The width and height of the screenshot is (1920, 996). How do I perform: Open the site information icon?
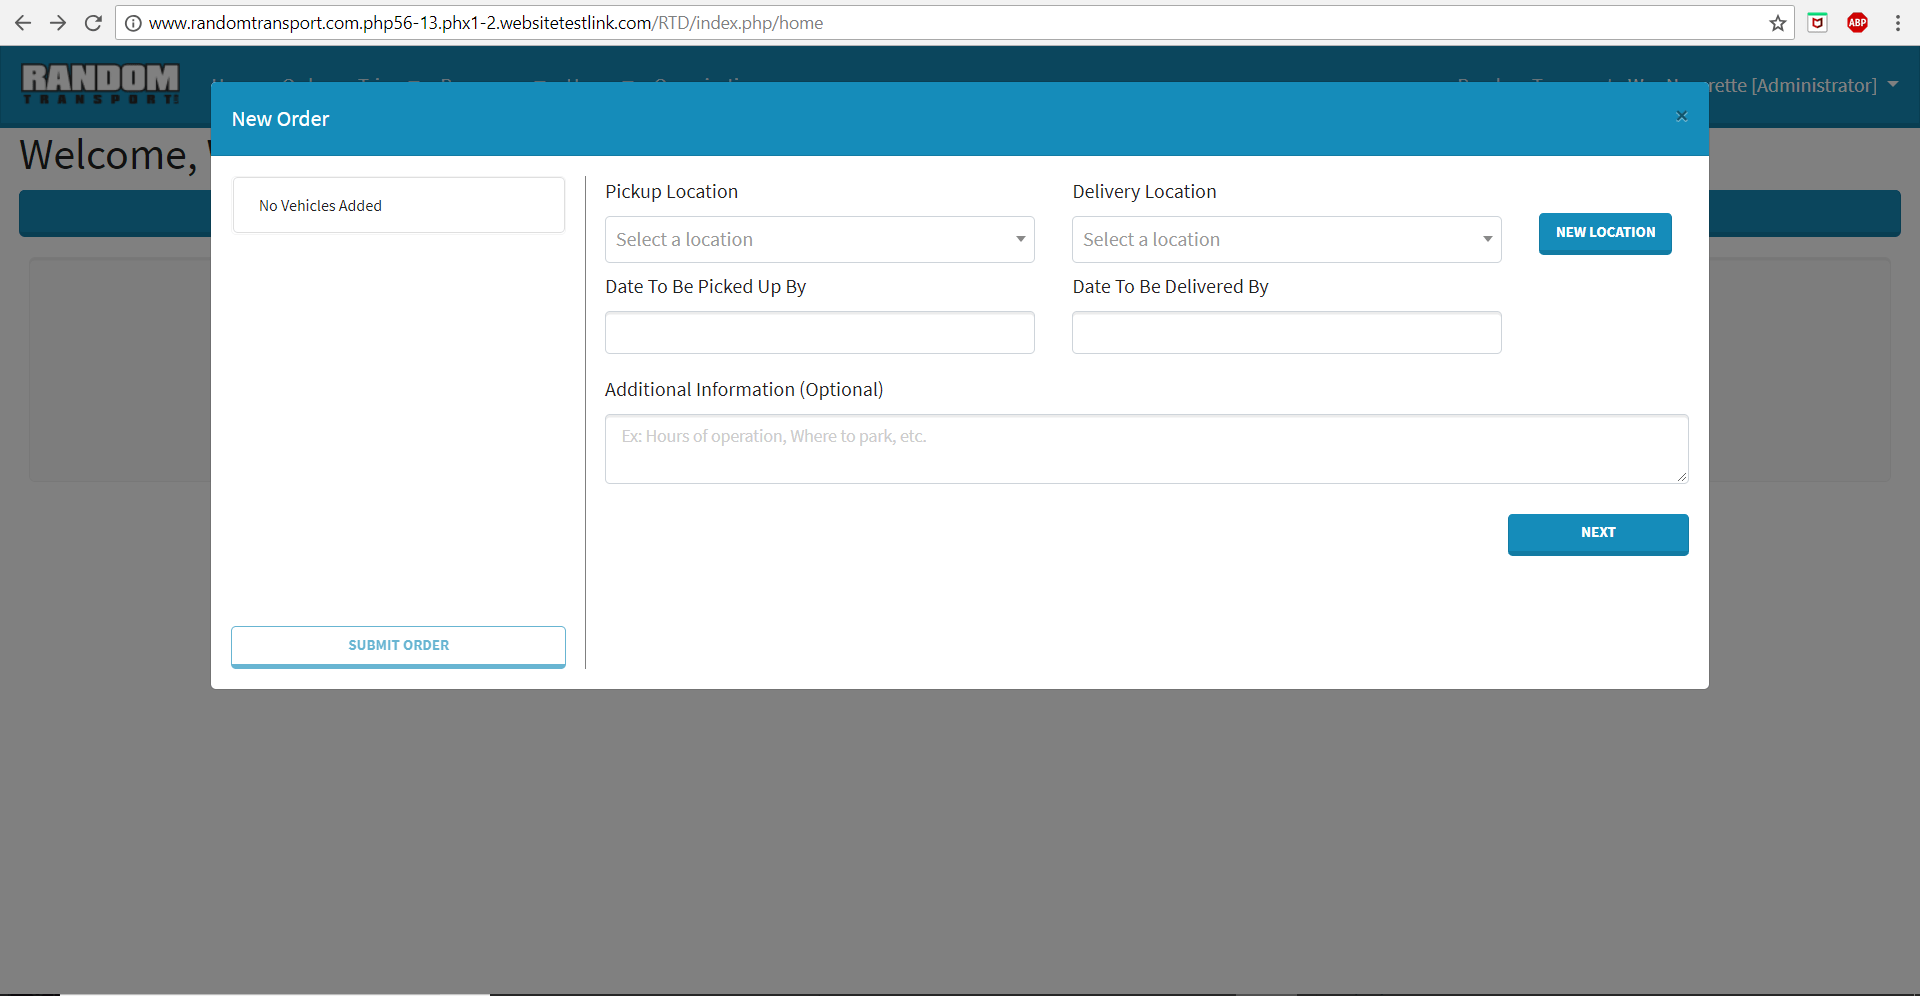pyautogui.click(x=133, y=23)
